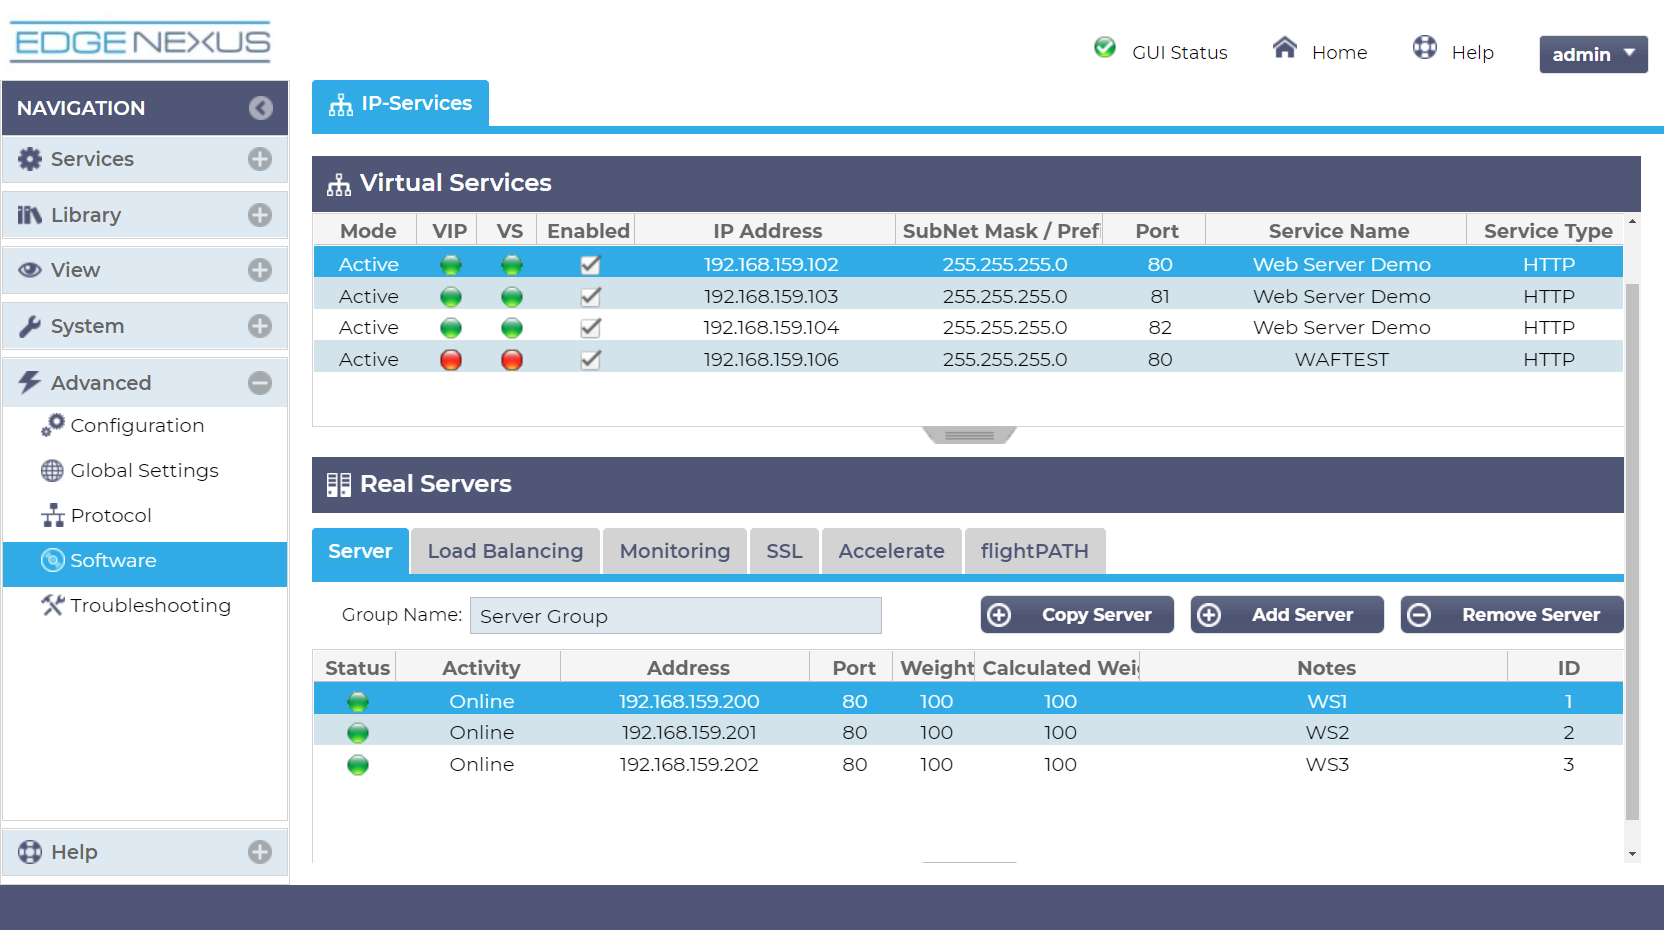Expand the View section plus button

coord(260,270)
